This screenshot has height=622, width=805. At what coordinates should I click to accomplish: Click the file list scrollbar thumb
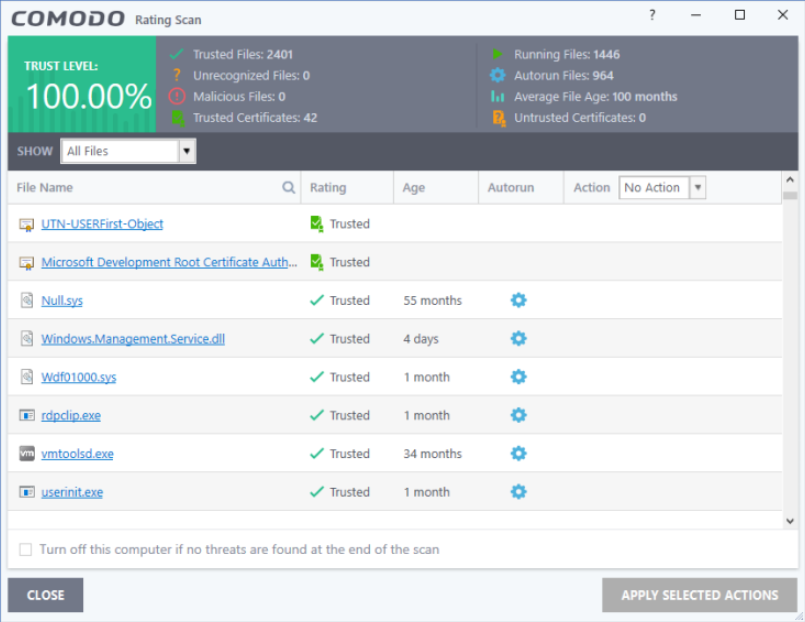(790, 196)
